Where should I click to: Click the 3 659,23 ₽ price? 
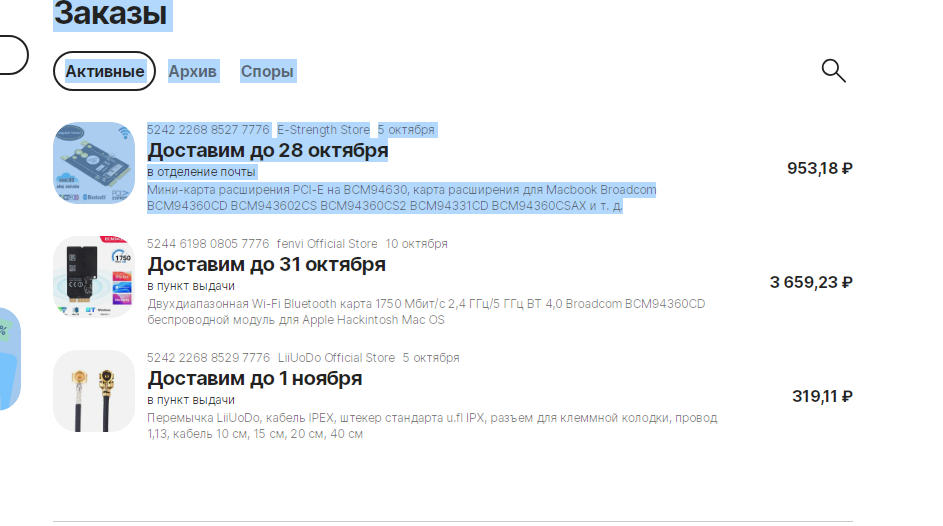tap(811, 282)
